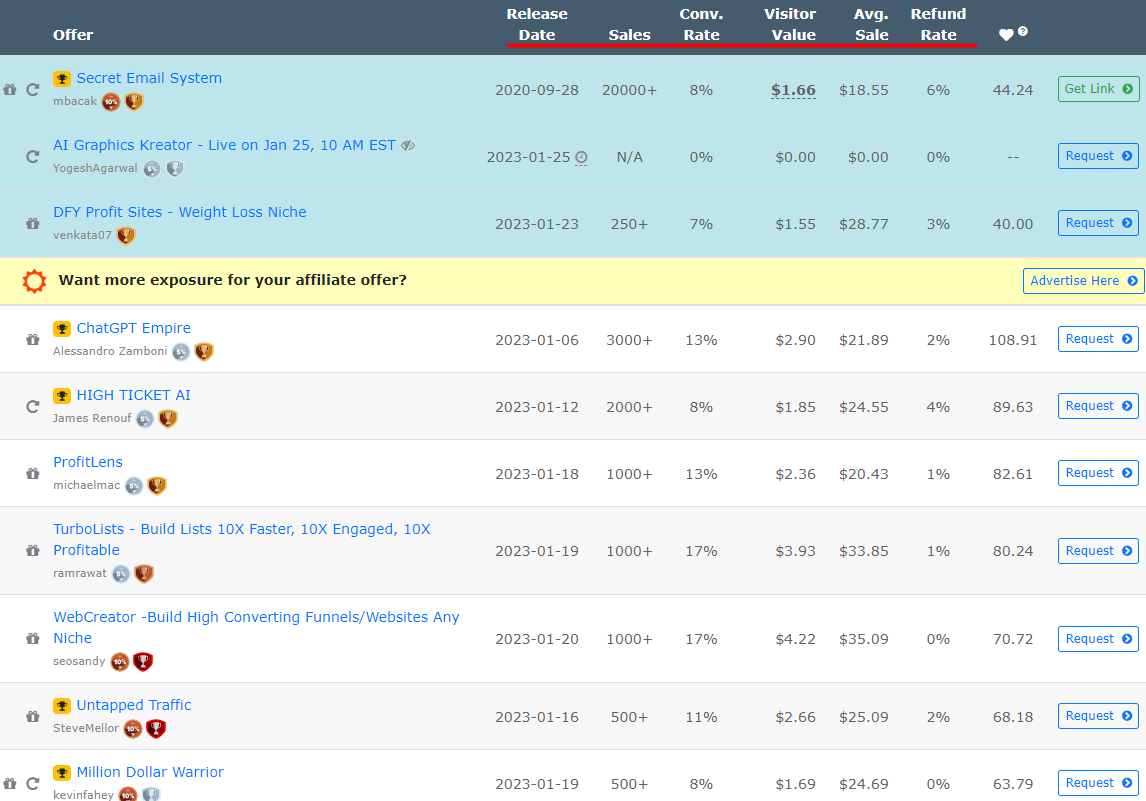Click trophy badge before Secret Email System title

(61, 78)
